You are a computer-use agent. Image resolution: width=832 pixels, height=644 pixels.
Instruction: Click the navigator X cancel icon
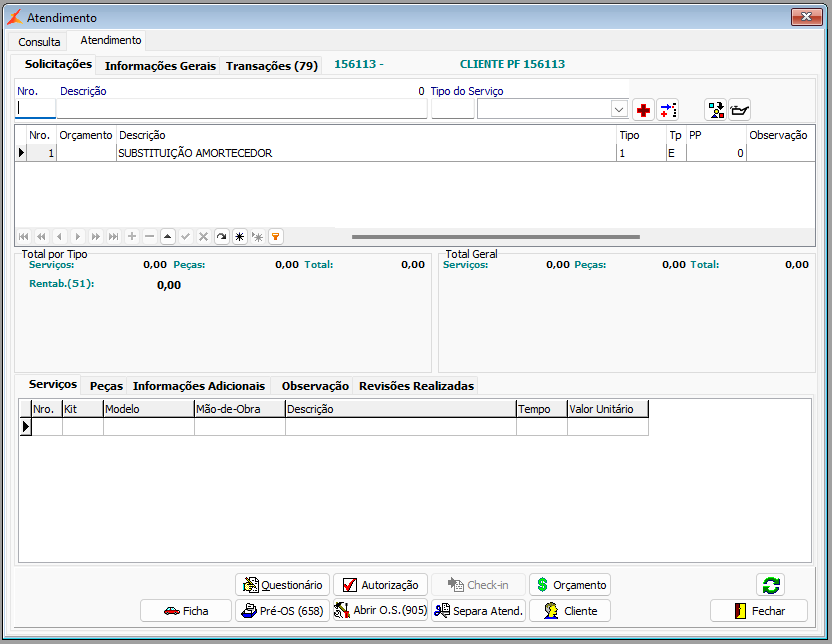[203, 237]
